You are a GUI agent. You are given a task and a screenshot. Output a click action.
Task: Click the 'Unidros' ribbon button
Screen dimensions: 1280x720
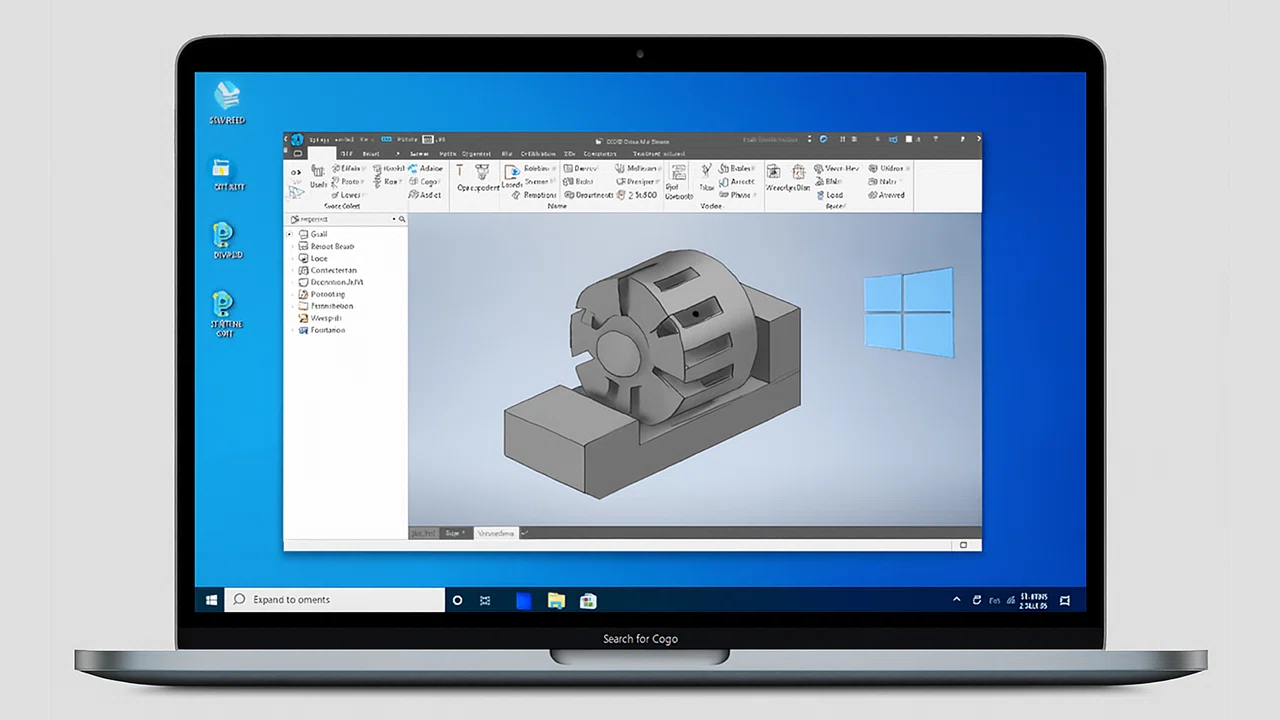coord(888,169)
